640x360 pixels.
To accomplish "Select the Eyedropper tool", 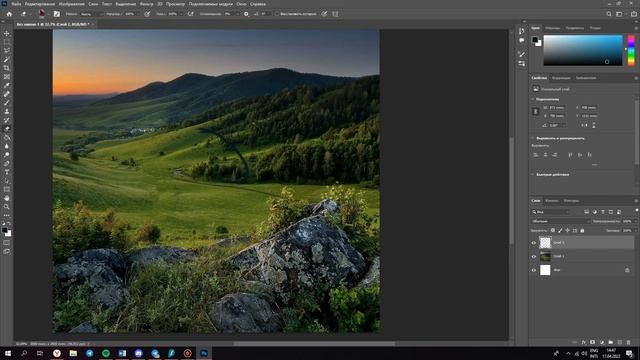I will 7,85.
